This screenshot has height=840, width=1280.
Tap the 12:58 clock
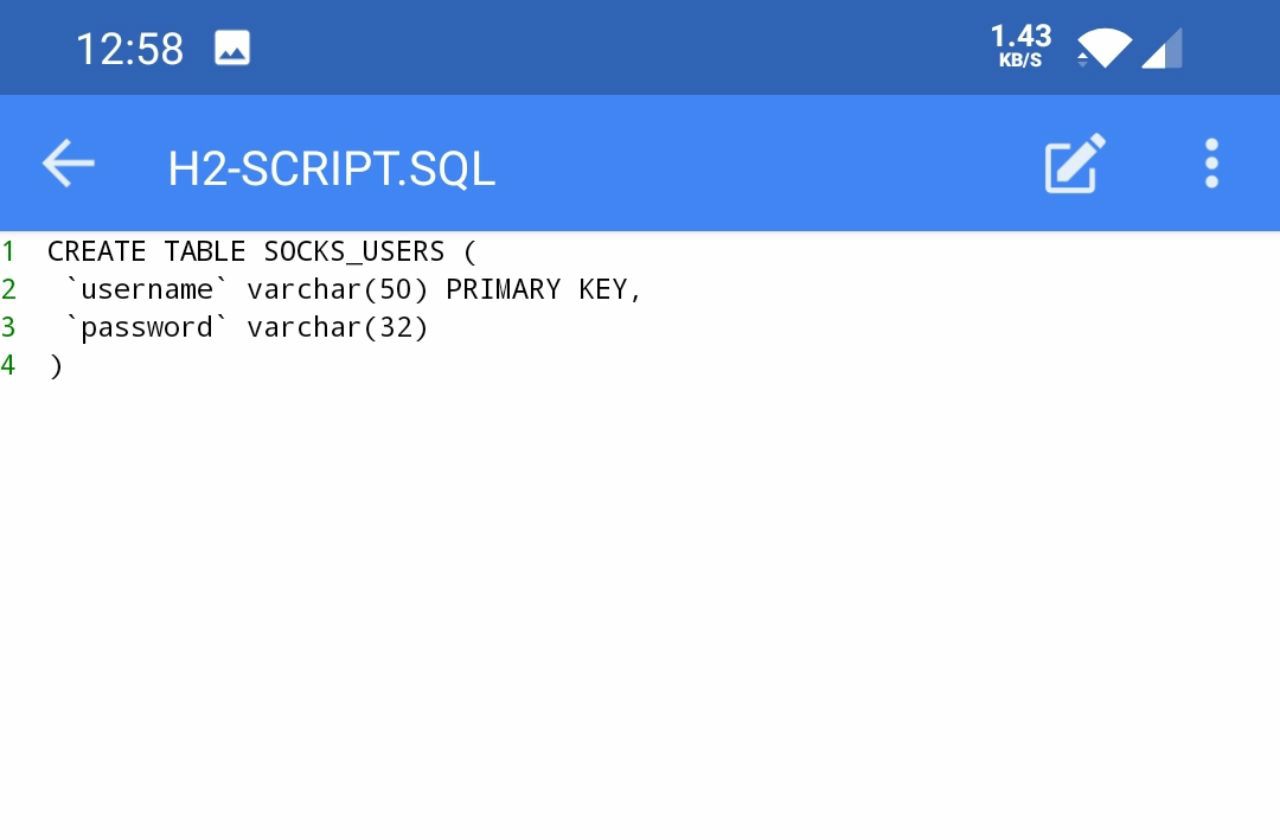tap(130, 49)
